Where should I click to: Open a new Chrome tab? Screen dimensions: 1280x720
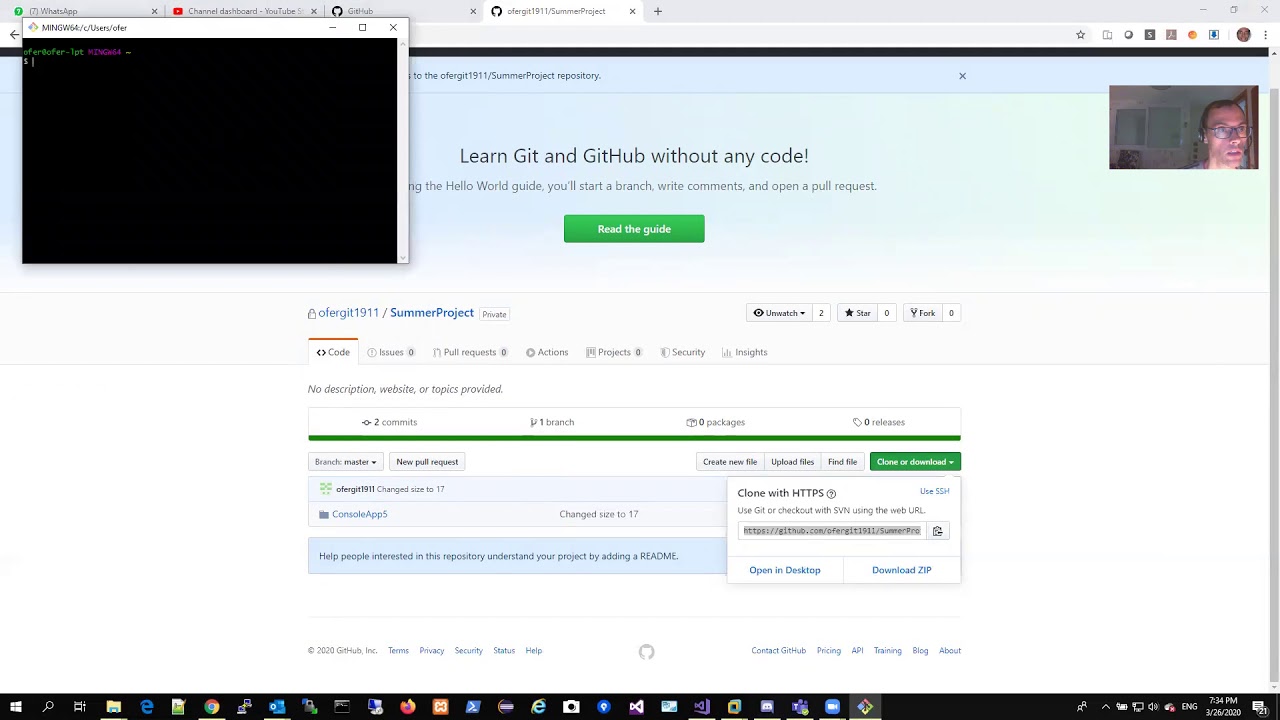[657, 11]
